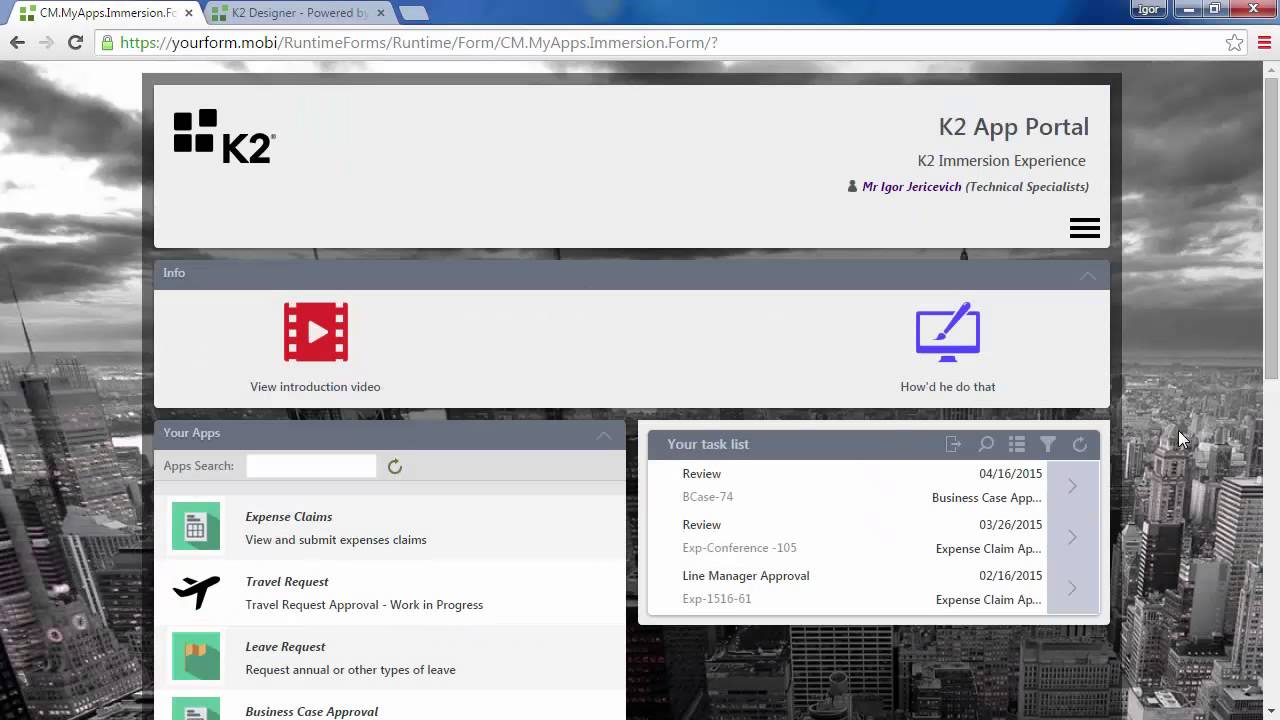Screen dimensions: 1280x720
Task: Go back in the browser
Action: point(17,42)
